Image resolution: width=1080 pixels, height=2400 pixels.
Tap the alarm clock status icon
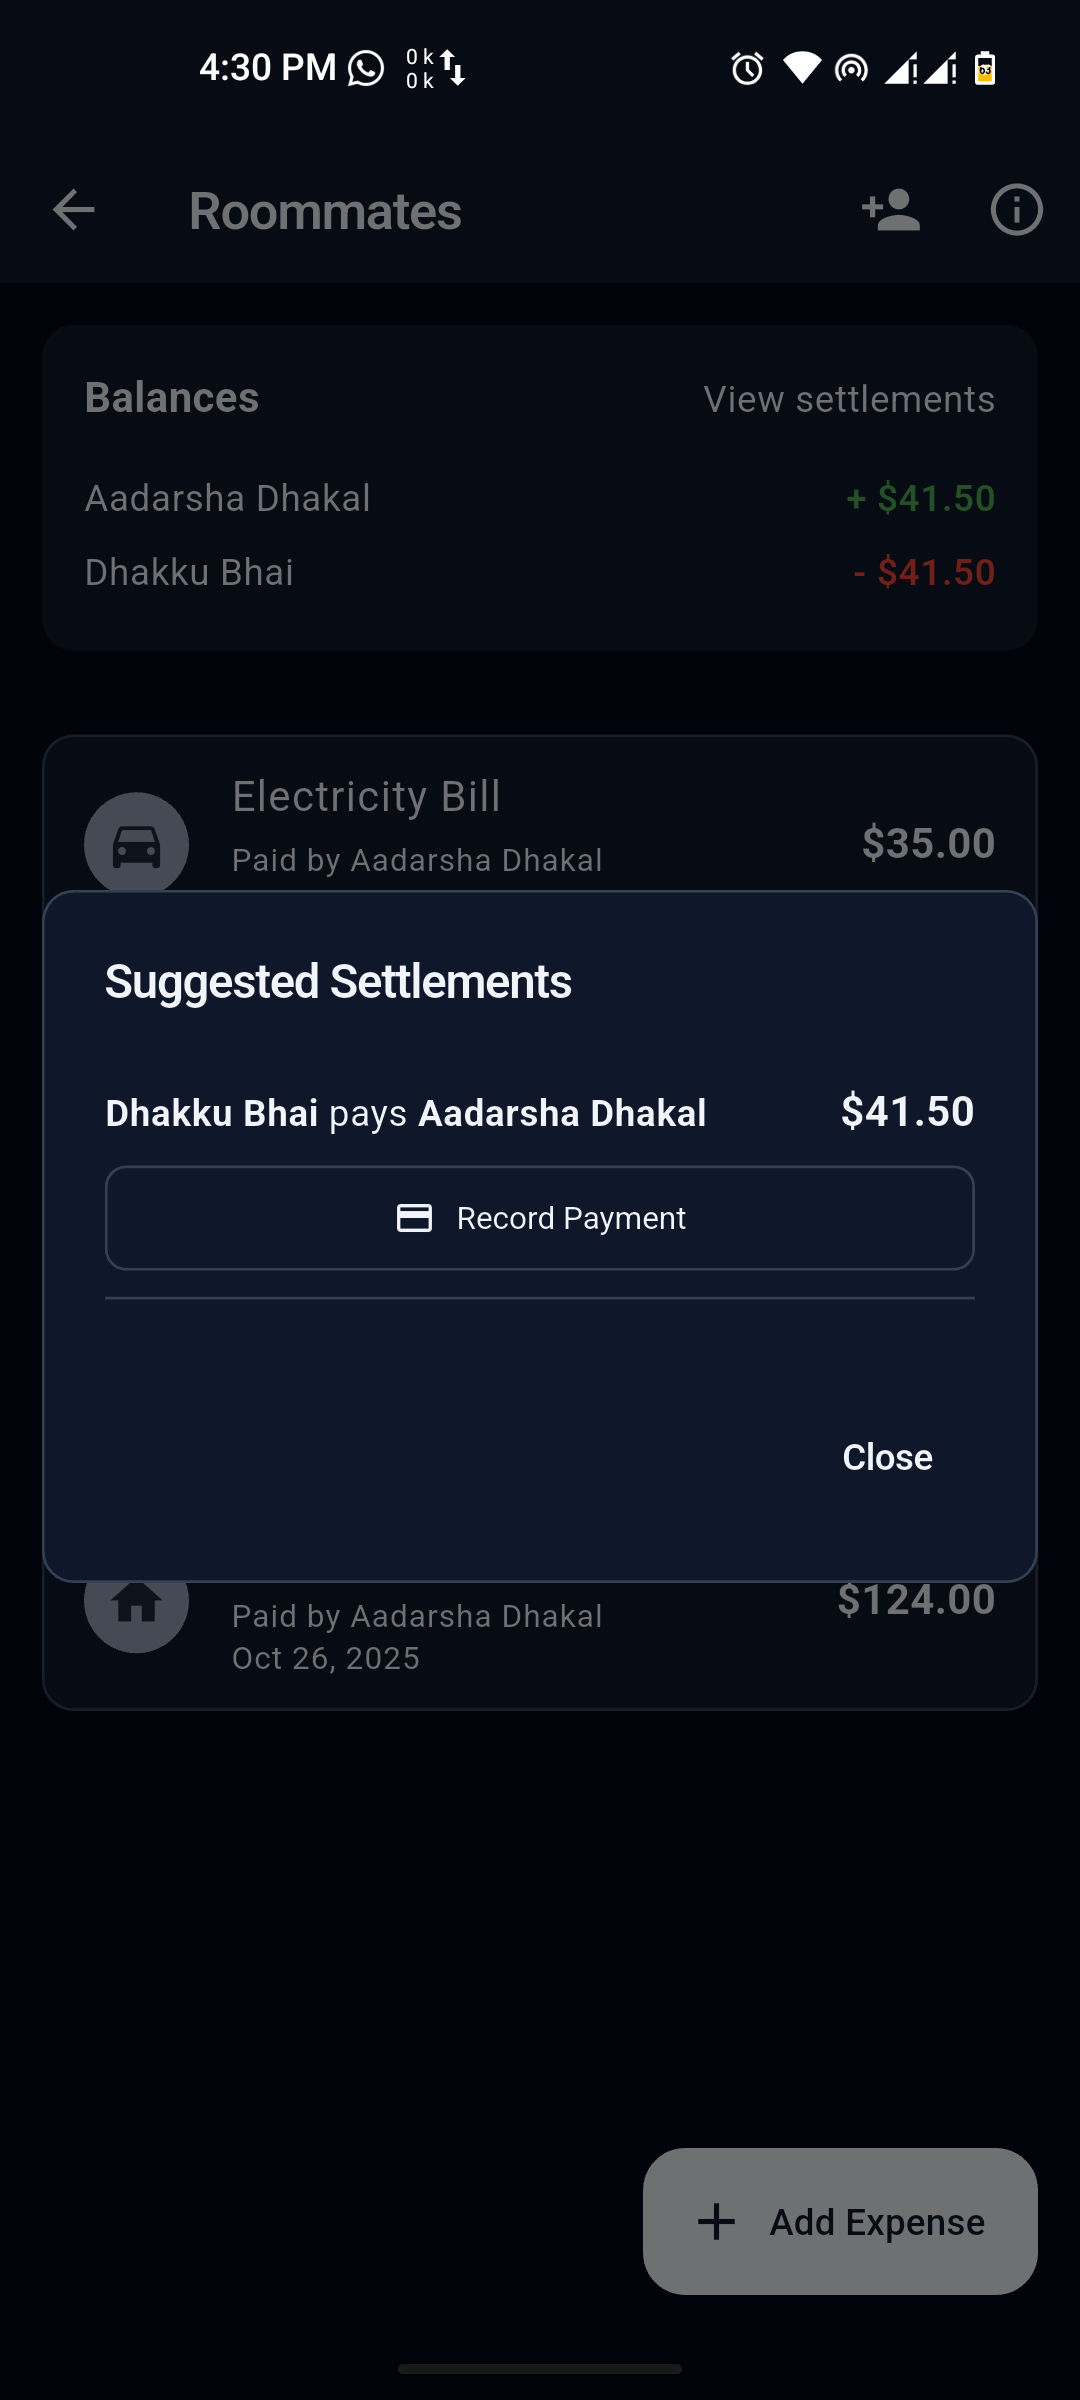point(747,68)
